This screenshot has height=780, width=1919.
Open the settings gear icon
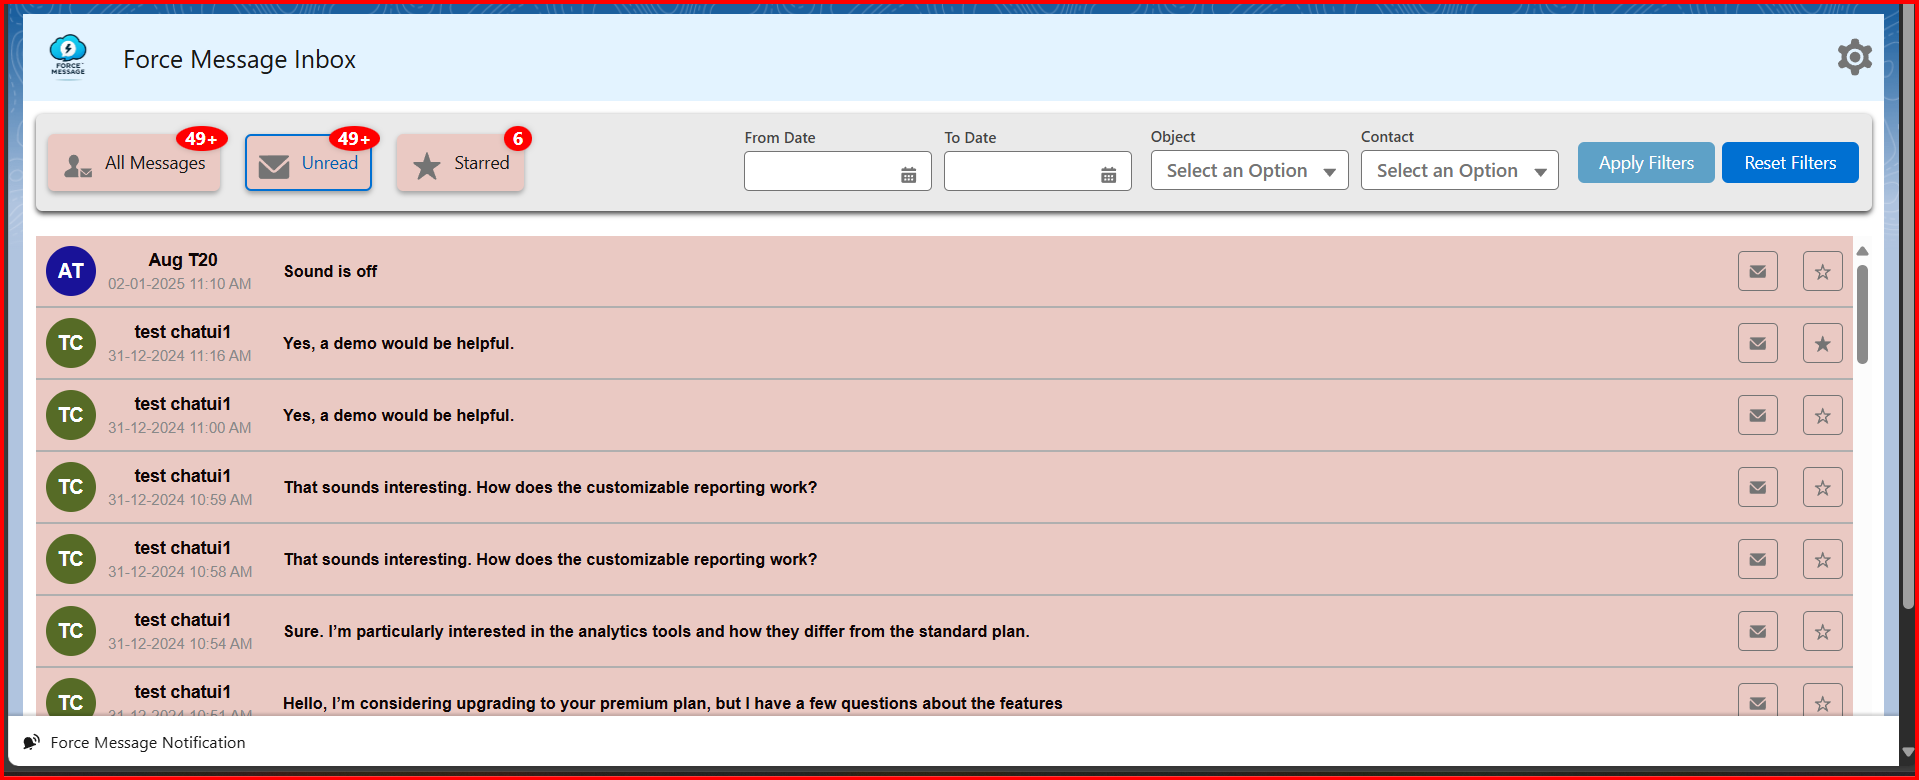[1854, 58]
